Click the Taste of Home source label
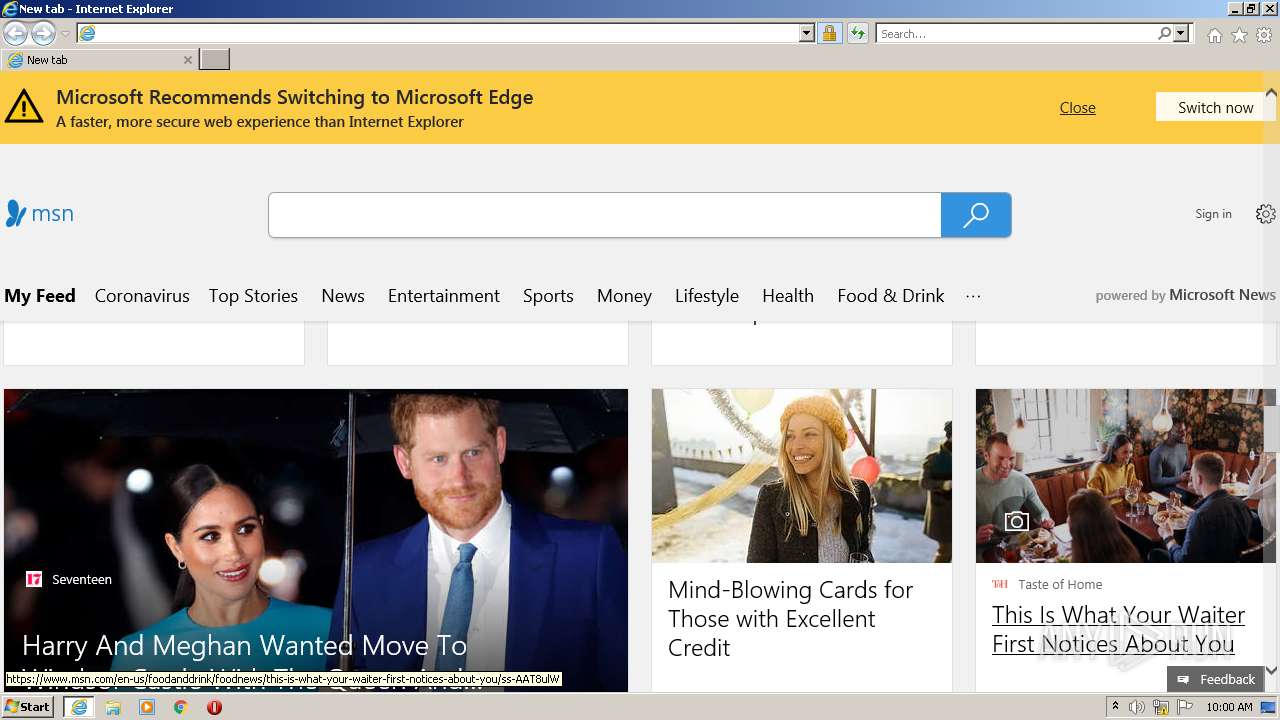1280x720 pixels. [1060, 584]
